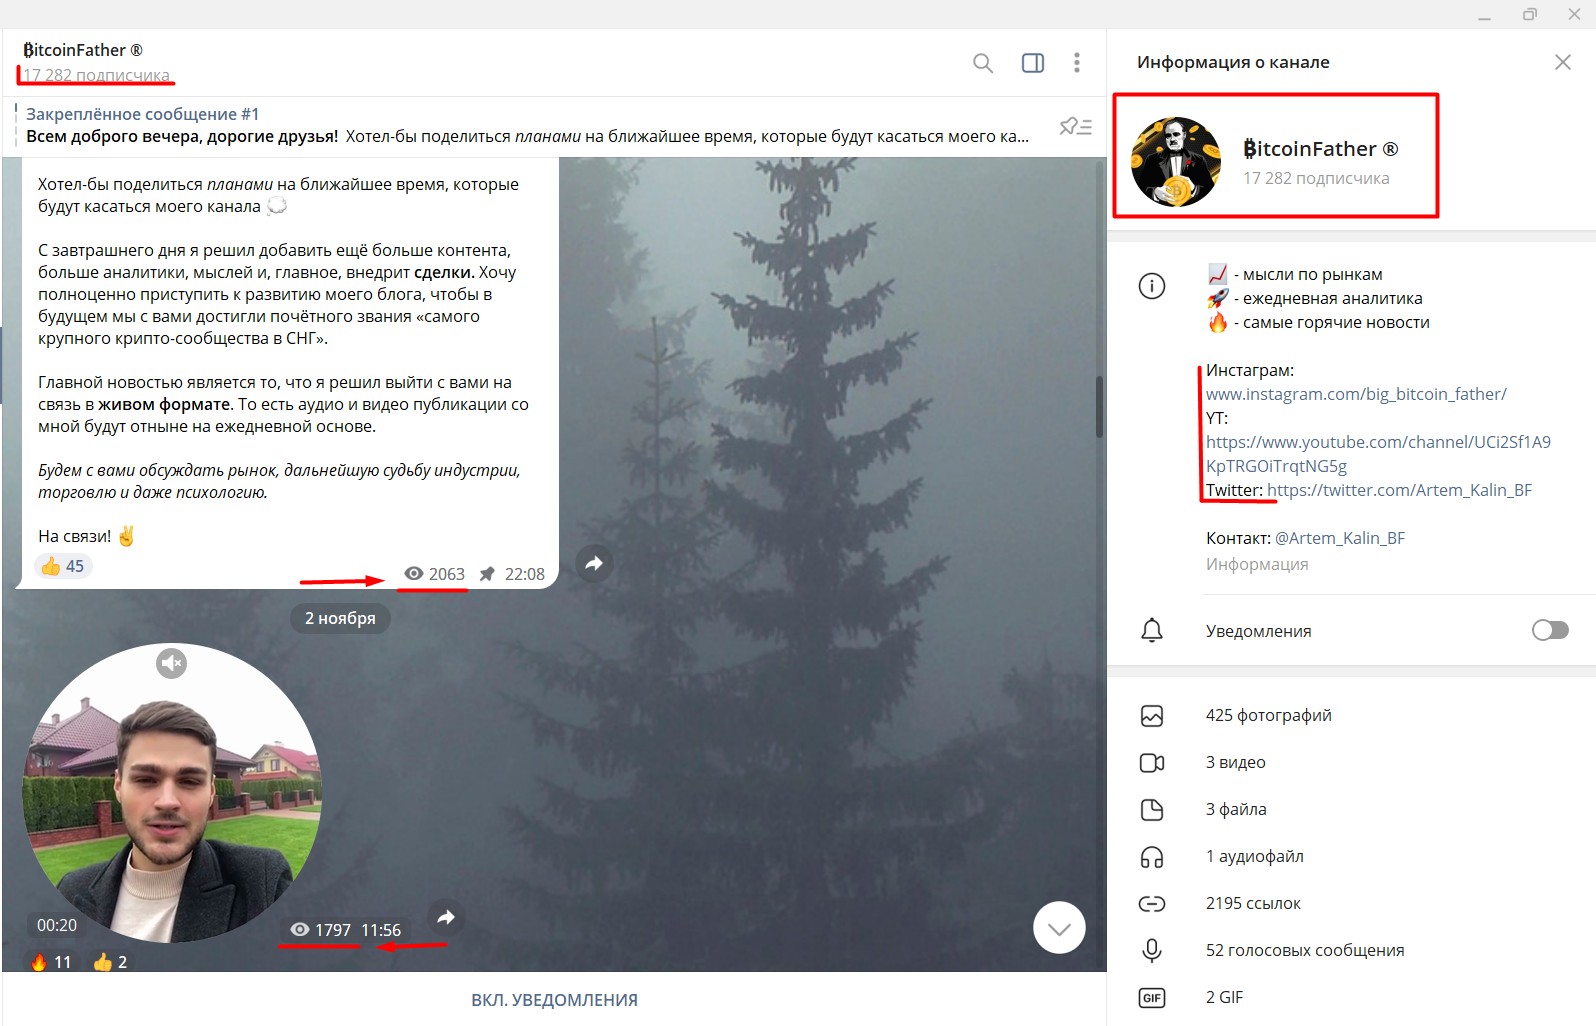The width and height of the screenshot is (1596, 1026).
Task: Click the photos icon in shared media
Action: pyautogui.click(x=1152, y=716)
